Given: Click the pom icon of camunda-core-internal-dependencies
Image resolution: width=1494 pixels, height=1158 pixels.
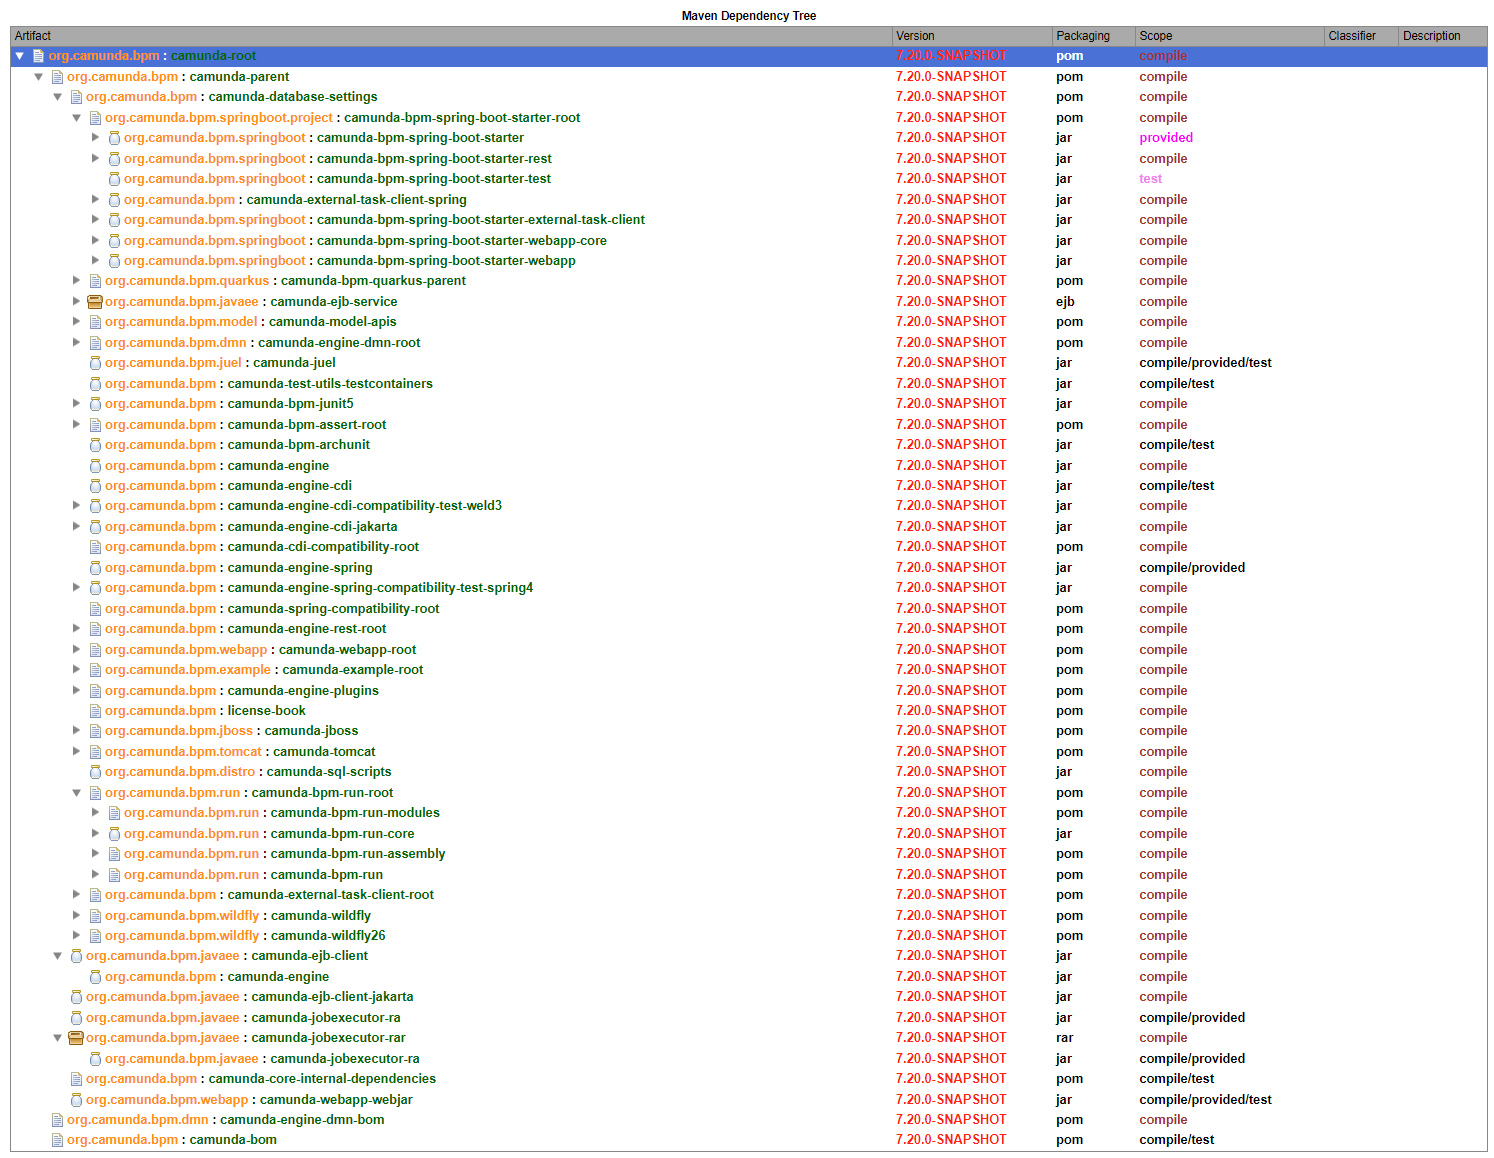Looking at the screenshot, I should point(76,1079).
